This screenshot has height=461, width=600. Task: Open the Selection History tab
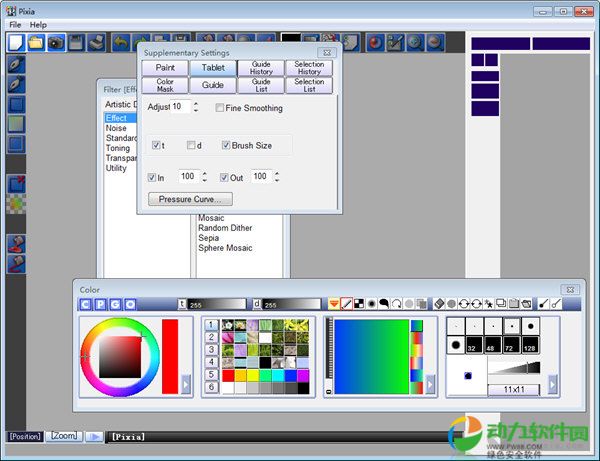pyautogui.click(x=309, y=68)
